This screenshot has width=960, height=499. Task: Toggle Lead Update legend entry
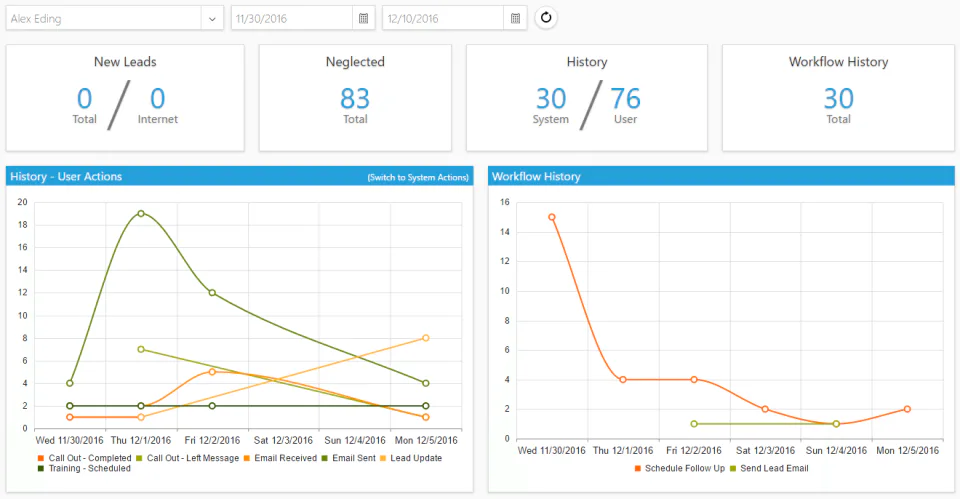411,458
